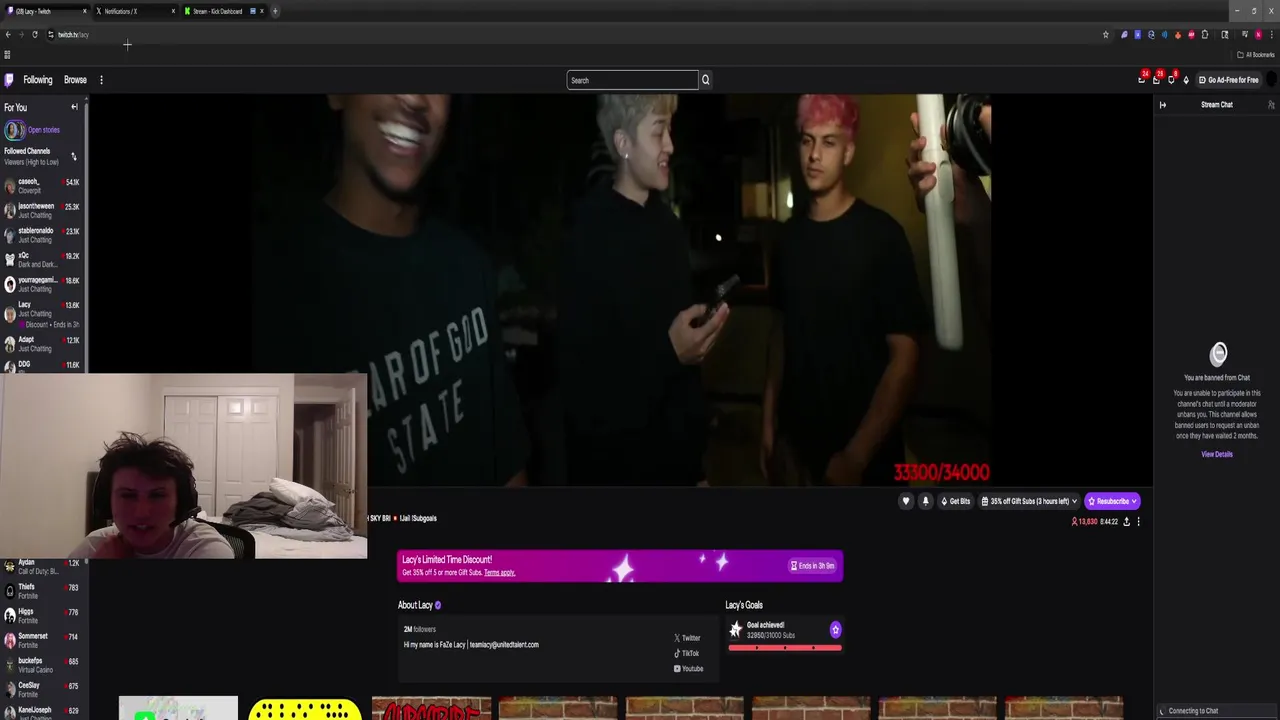This screenshot has height=720, width=1280.
Task: Click the Lacy stream video player
Action: 620,290
